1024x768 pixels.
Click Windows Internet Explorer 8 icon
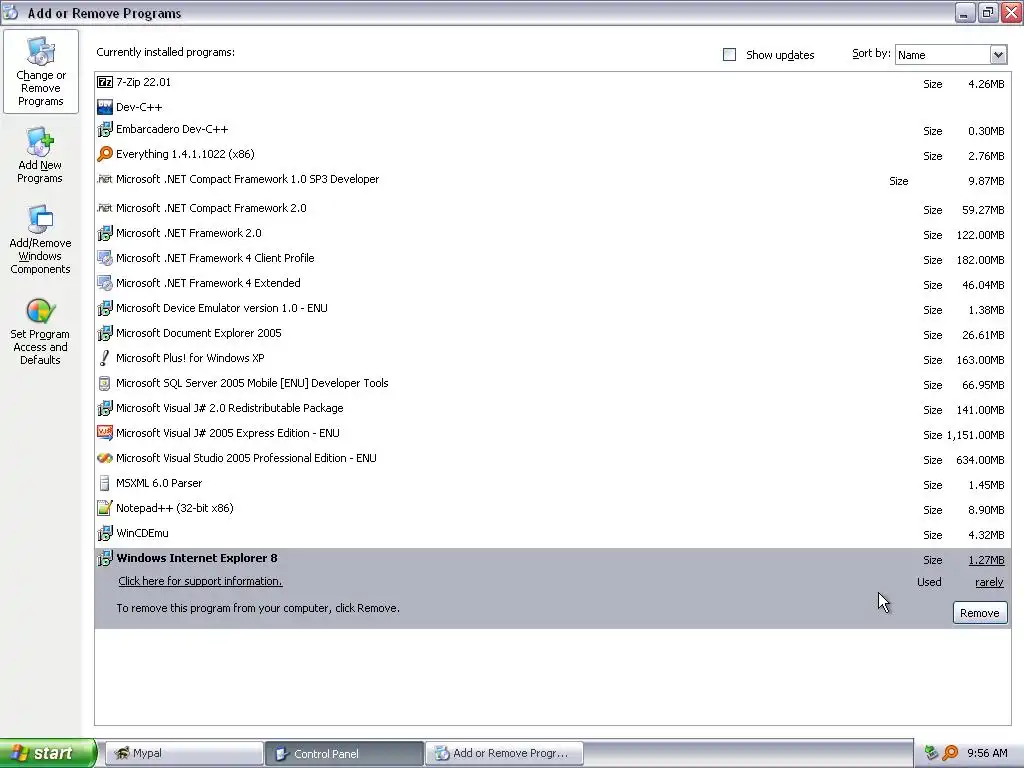104,558
